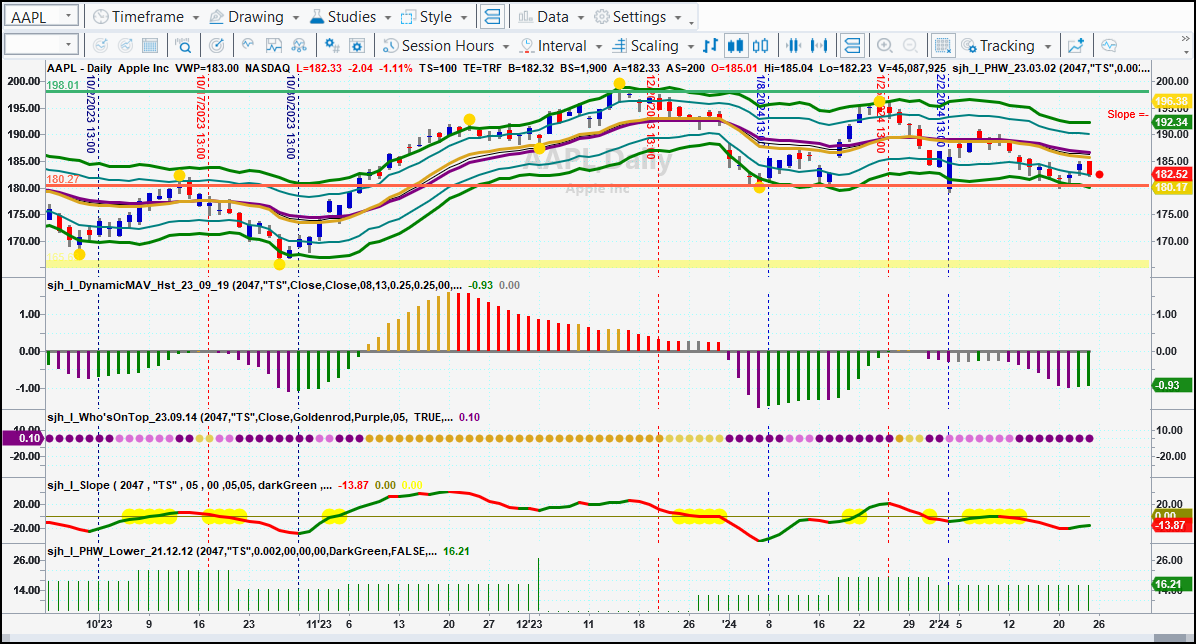Viewport: 1196px width, 644px height.
Task: Click the Tracking gear target icon
Action: 969,46
